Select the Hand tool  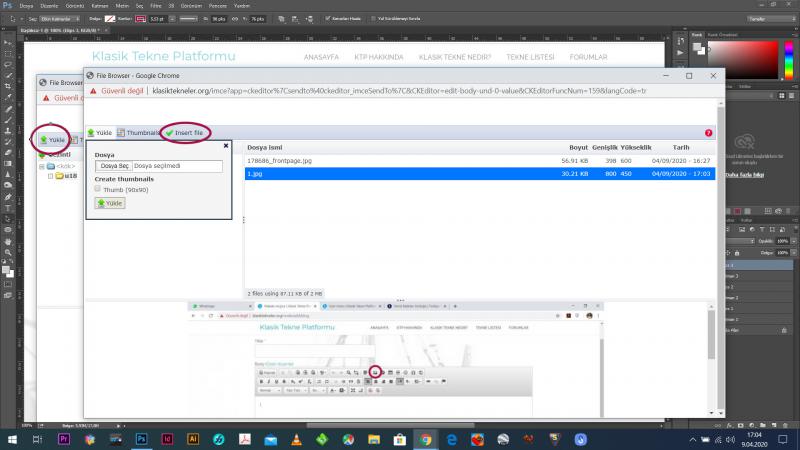tap(8, 241)
